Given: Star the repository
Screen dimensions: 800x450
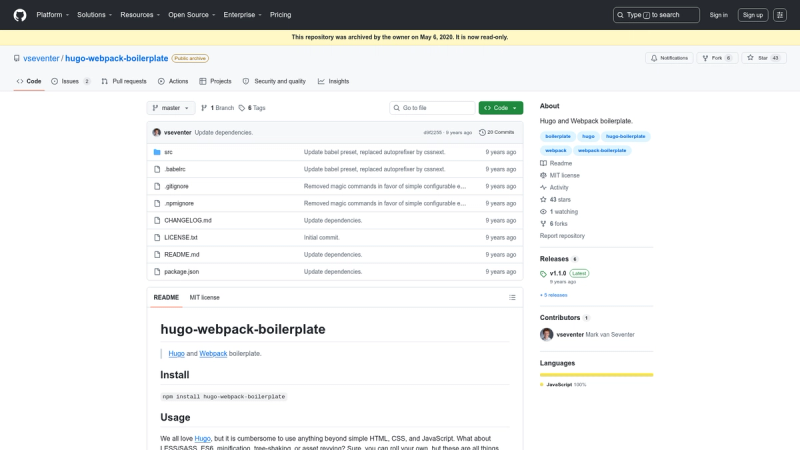Looking at the screenshot, I should click(763, 58).
